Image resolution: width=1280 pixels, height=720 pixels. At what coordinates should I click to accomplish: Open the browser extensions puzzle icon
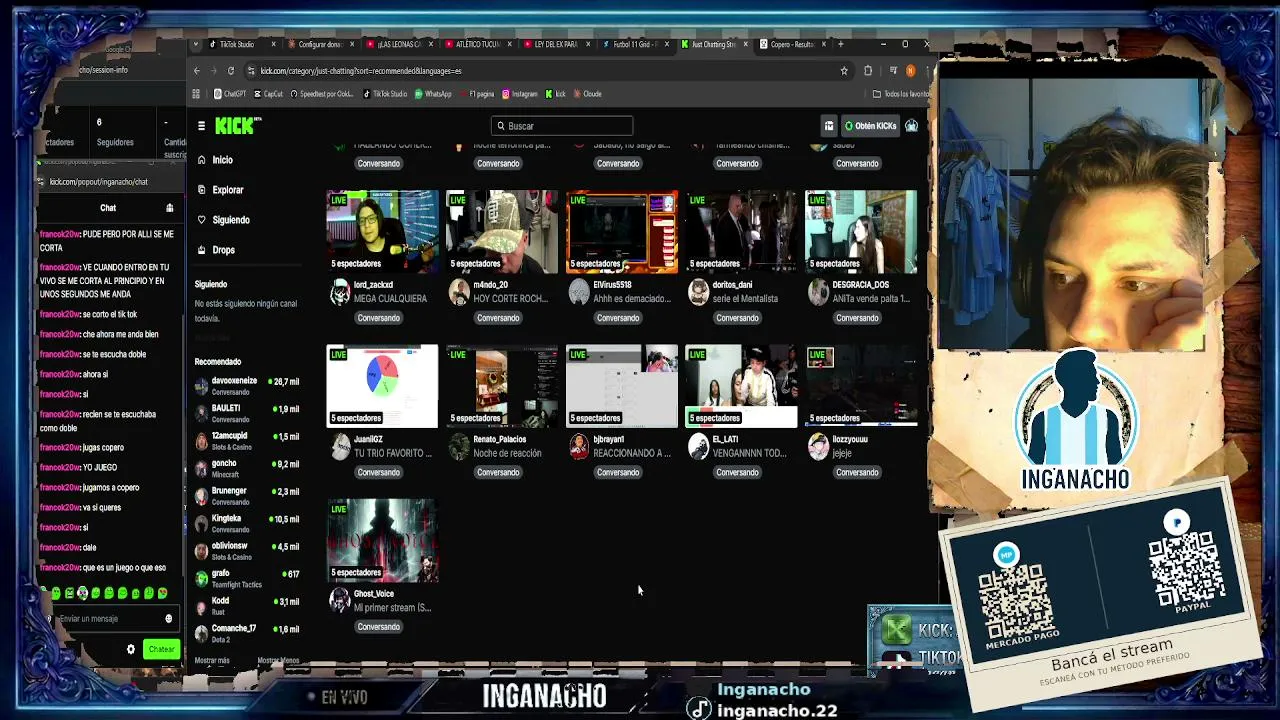coord(868,71)
